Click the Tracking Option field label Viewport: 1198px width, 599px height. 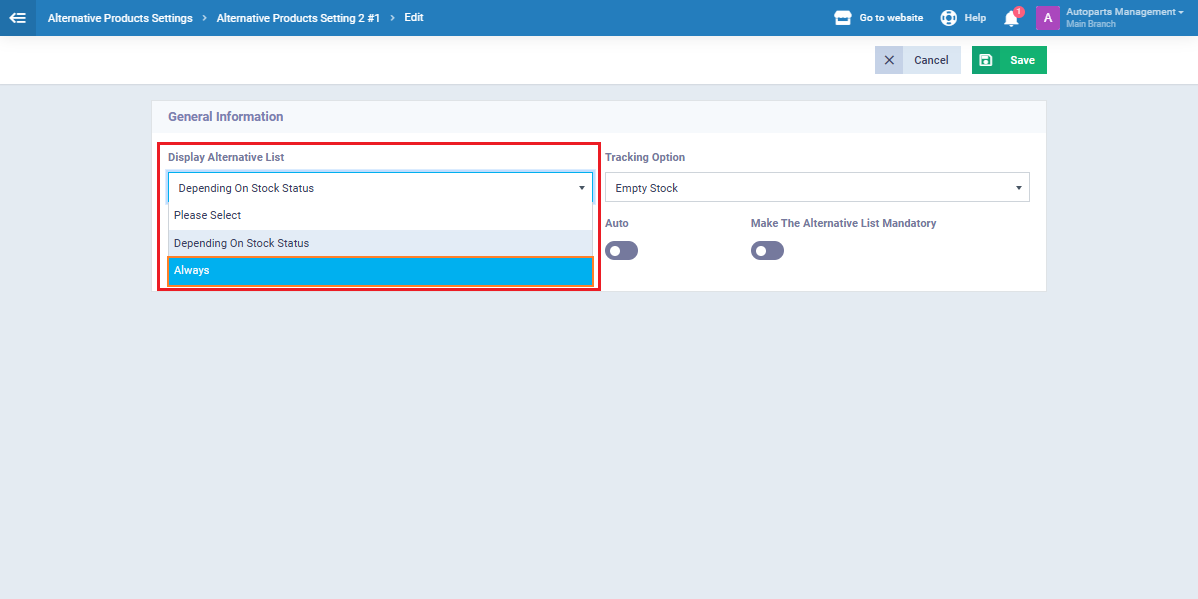point(645,157)
